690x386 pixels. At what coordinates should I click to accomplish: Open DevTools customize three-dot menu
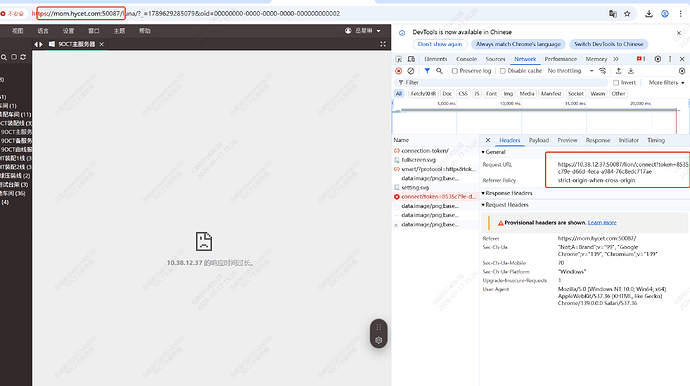click(670, 59)
